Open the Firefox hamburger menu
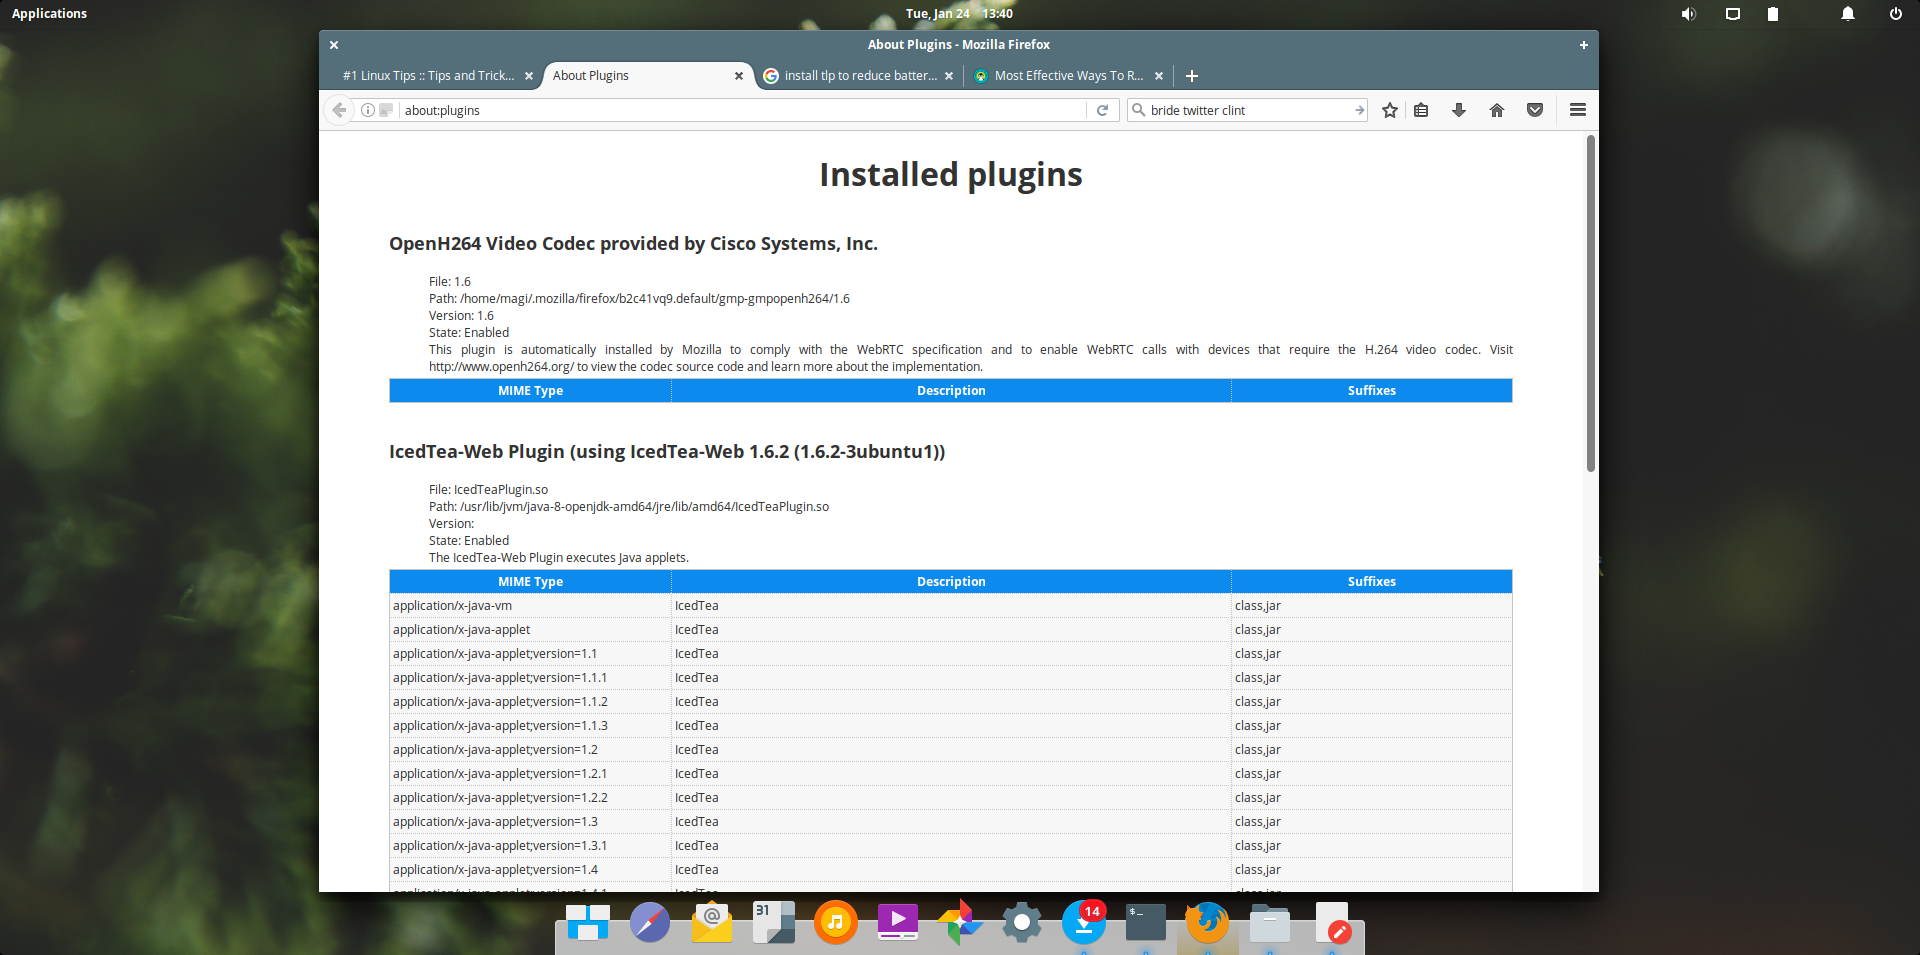 click(x=1578, y=110)
